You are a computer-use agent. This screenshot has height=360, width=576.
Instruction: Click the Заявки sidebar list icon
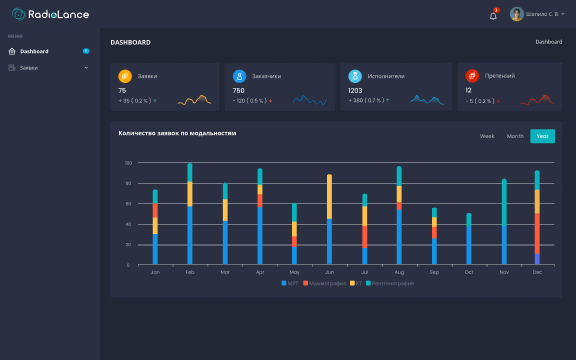12,68
